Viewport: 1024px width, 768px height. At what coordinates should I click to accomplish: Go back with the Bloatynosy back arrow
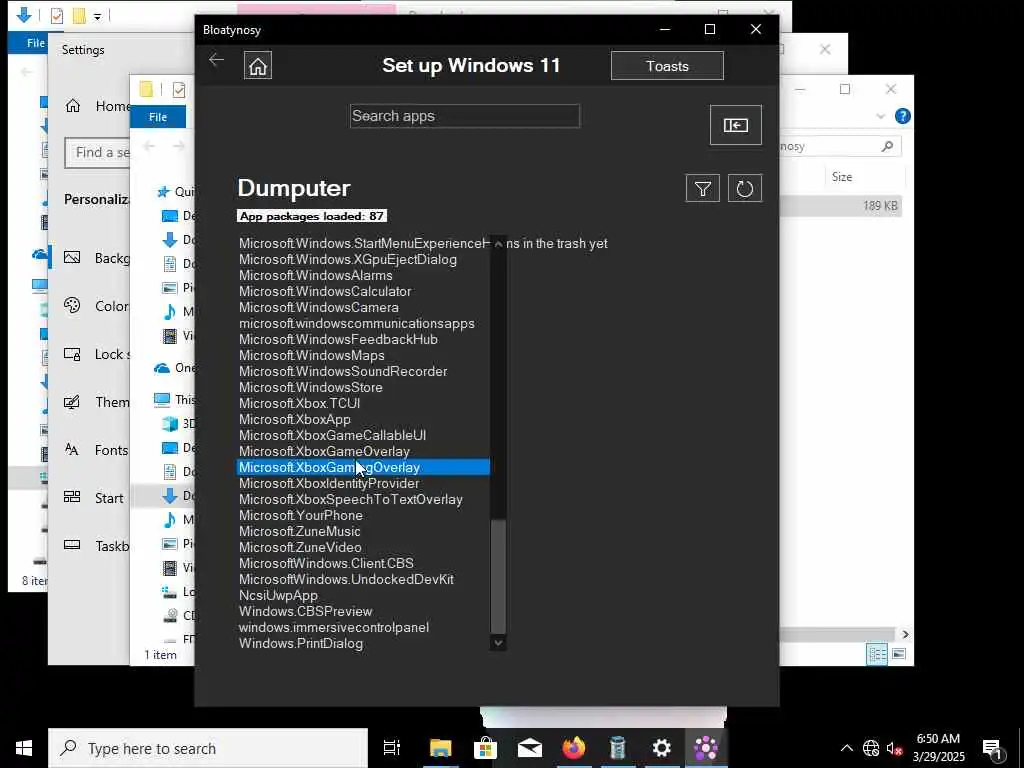[216, 60]
